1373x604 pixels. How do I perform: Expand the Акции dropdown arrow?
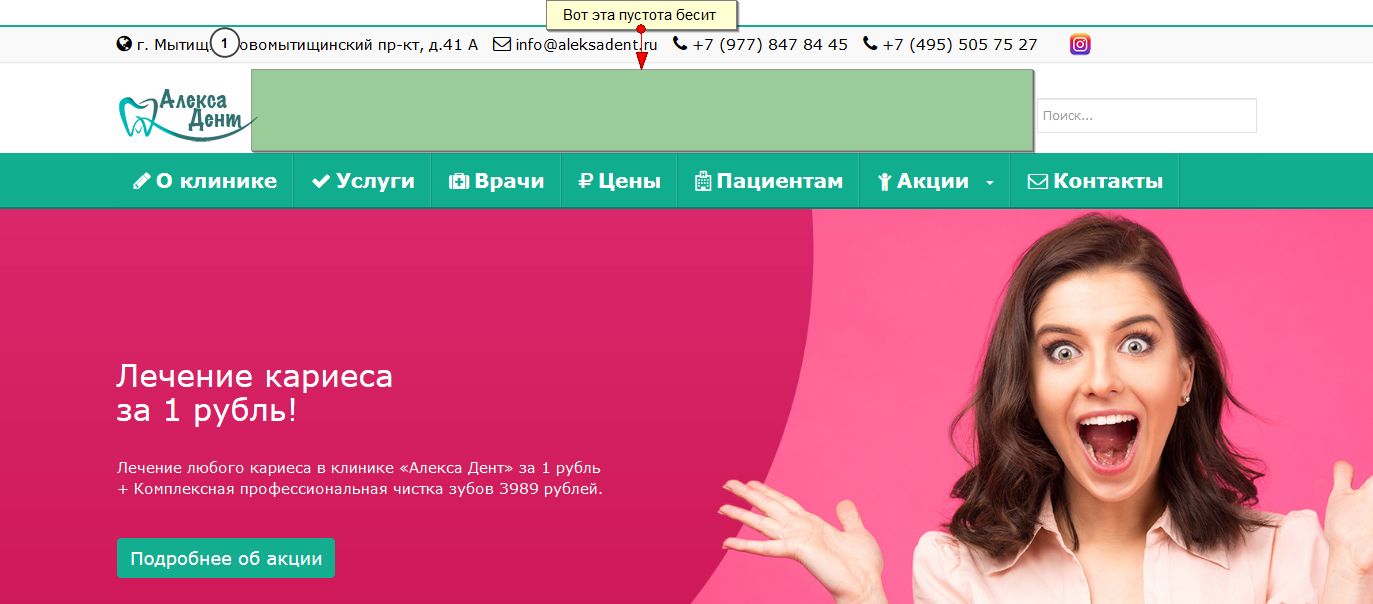[990, 183]
